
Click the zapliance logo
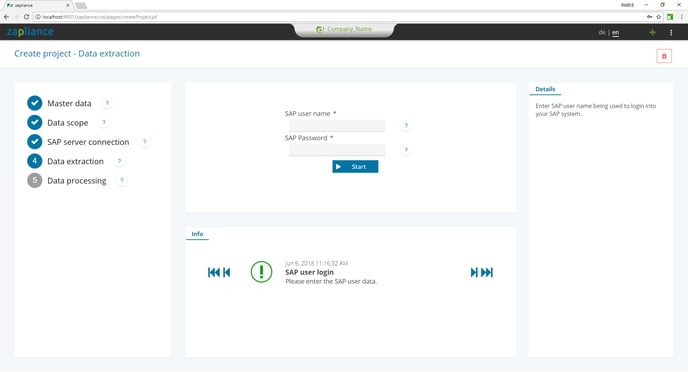30,32
